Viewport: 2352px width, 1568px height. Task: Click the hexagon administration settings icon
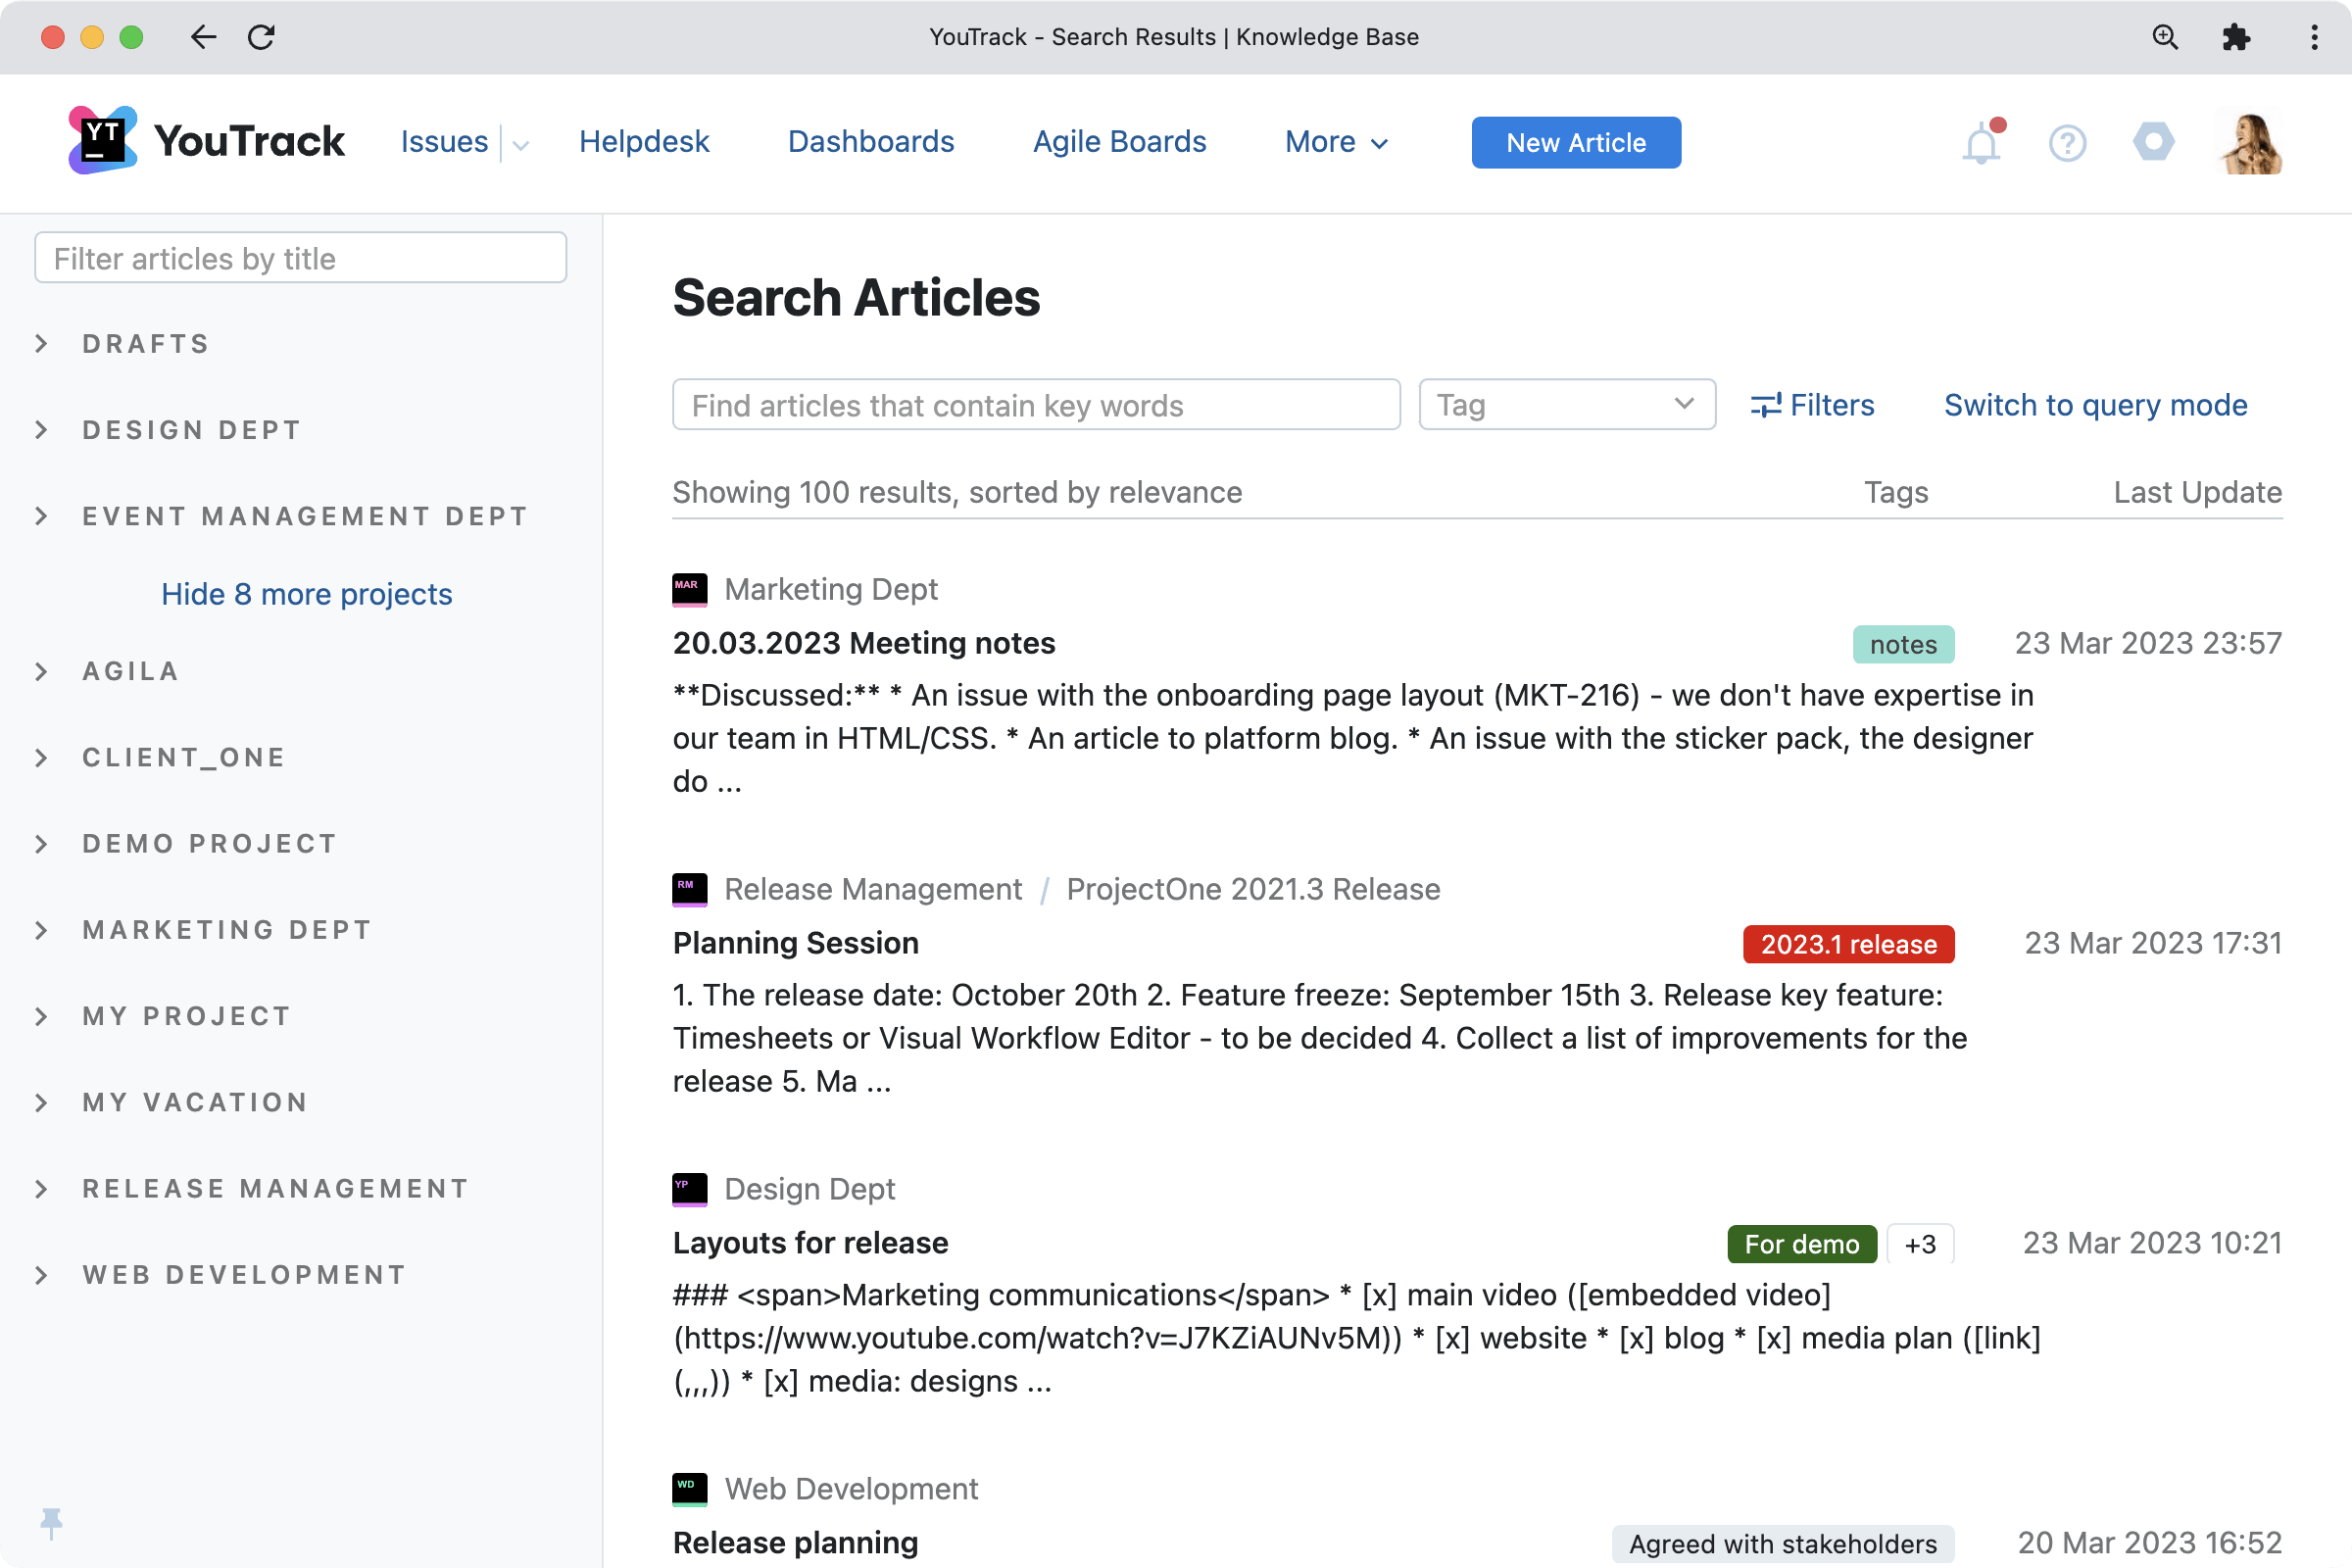[2153, 142]
